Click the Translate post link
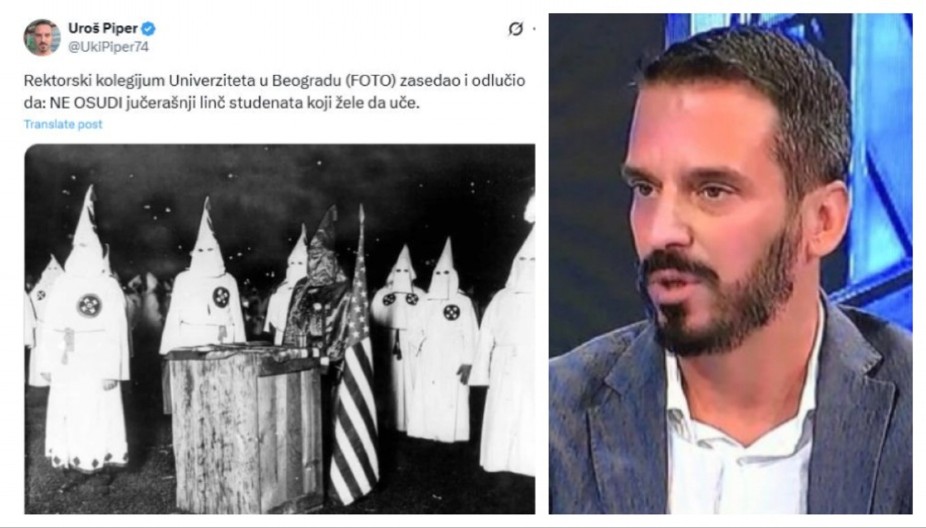This screenshot has height=528, width=926. click(x=63, y=124)
